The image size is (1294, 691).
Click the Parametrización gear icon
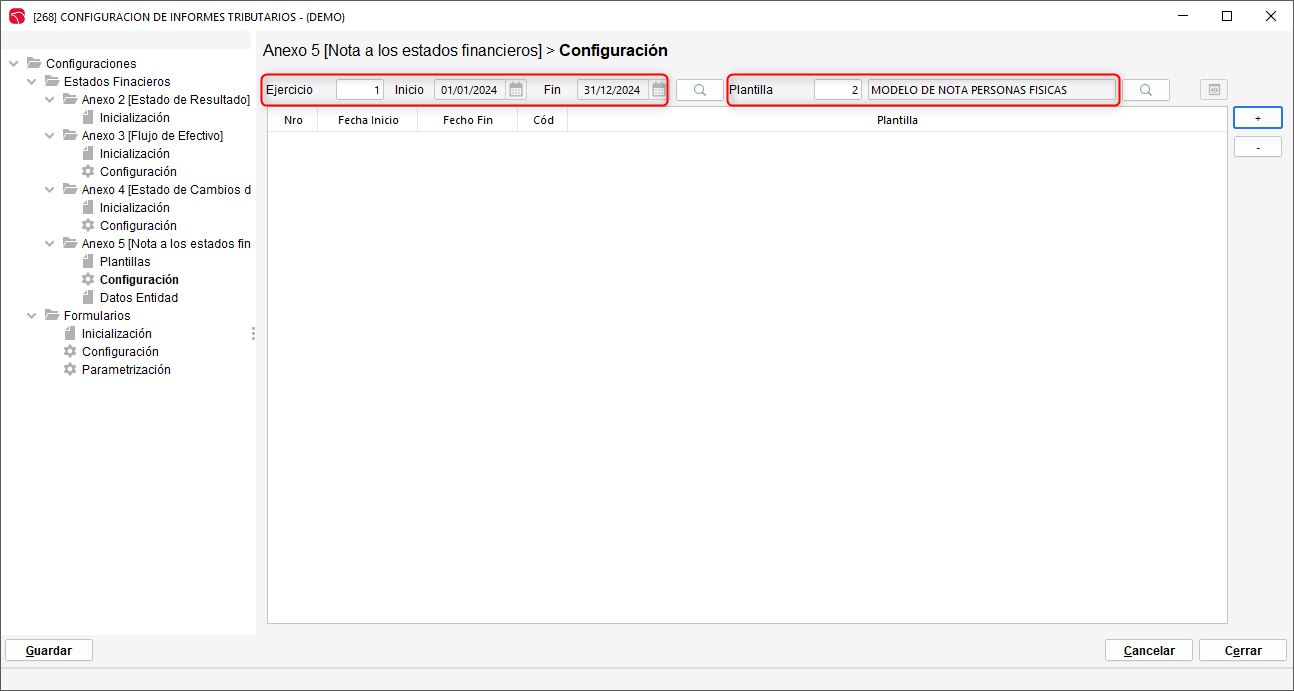(x=70, y=370)
